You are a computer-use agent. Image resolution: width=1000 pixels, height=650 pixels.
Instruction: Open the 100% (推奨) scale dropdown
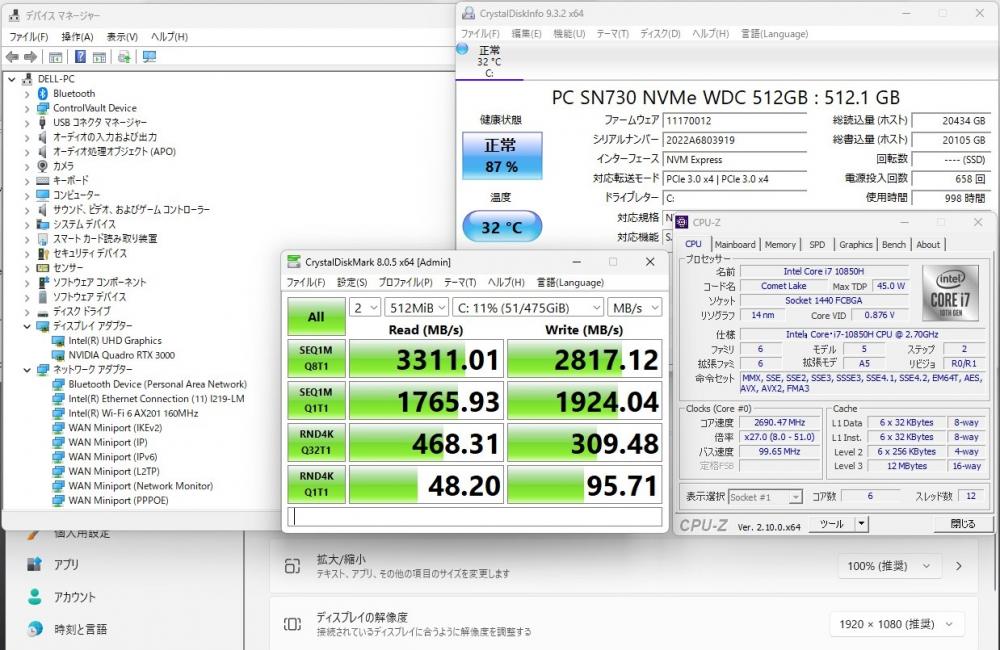[889, 566]
